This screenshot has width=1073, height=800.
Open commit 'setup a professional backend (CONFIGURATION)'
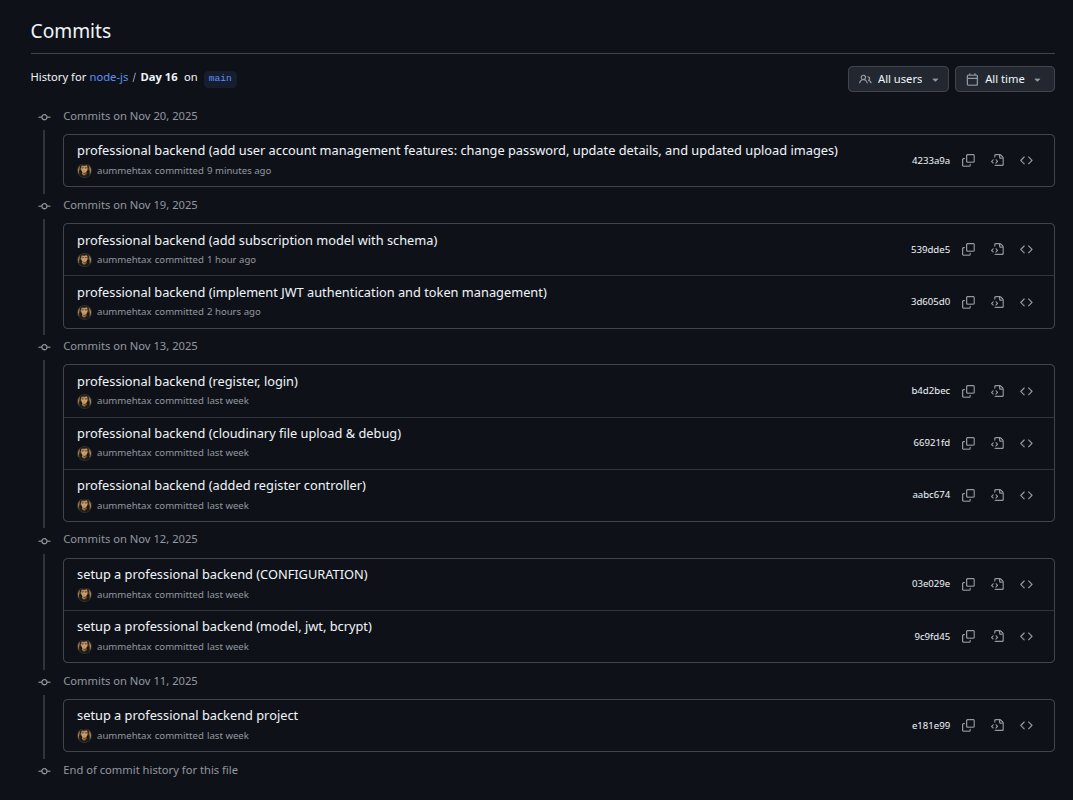(x=222, y=574)
